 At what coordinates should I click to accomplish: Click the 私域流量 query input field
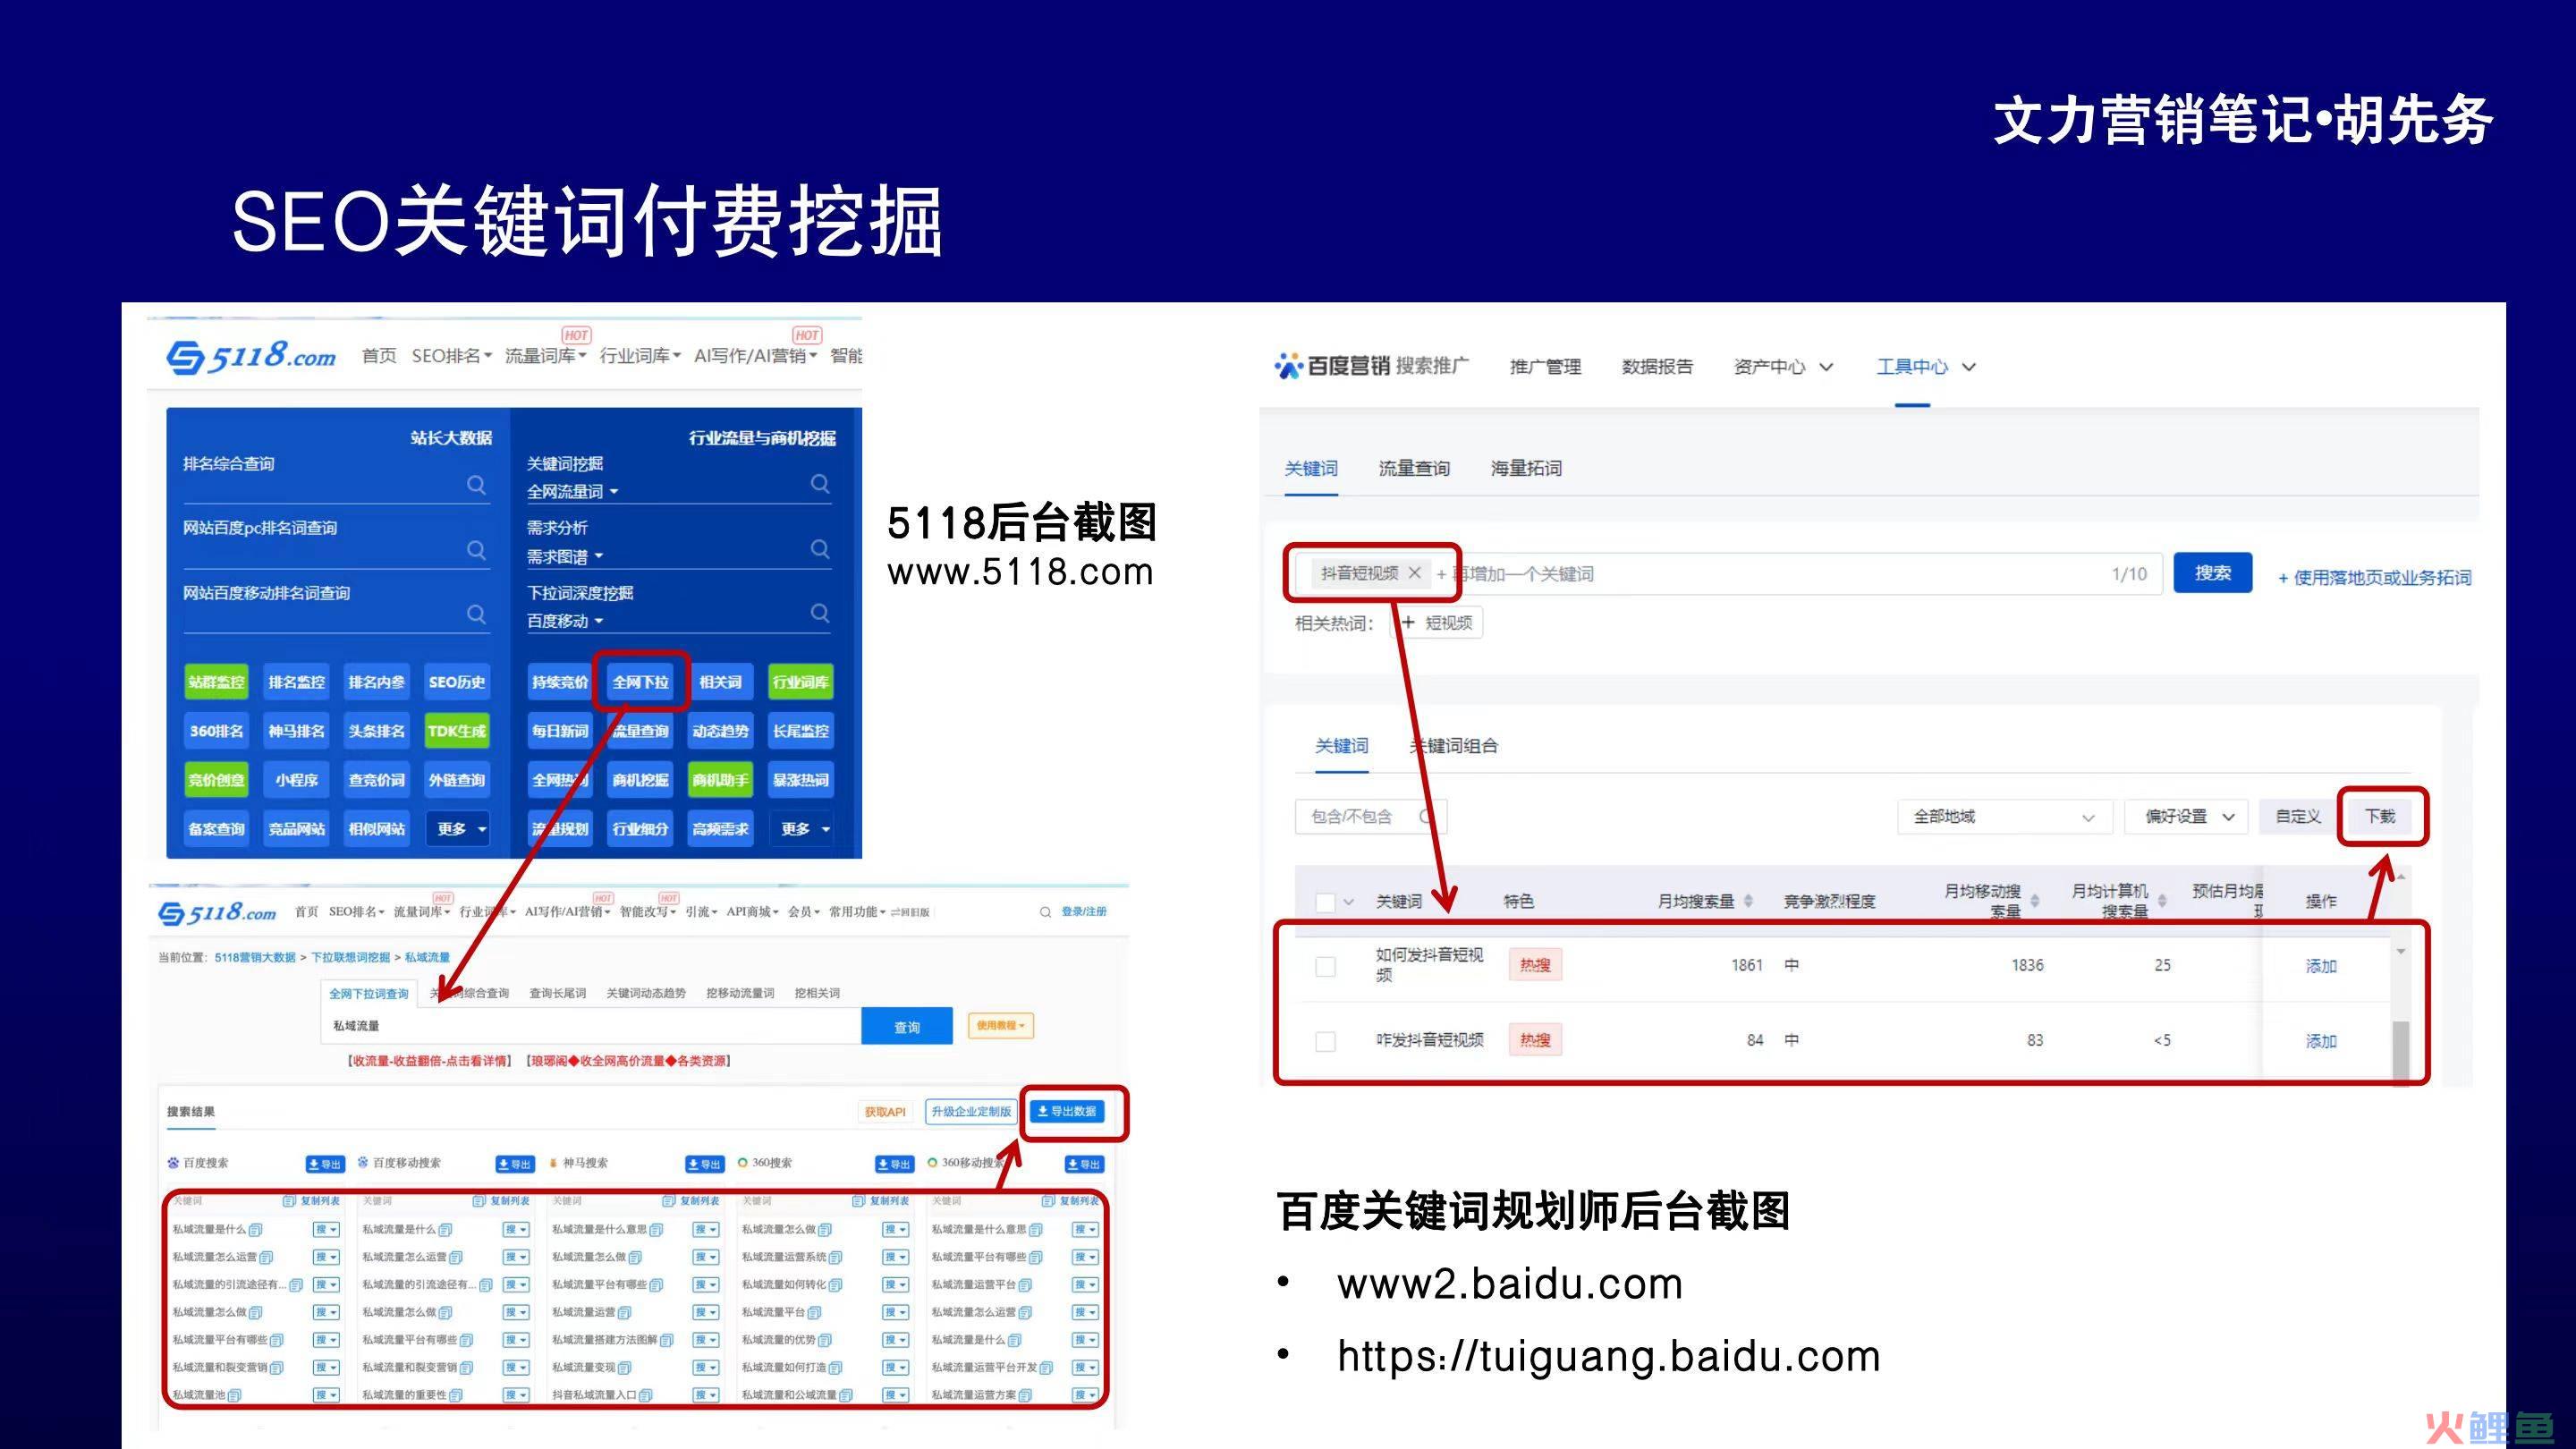(x=592, y=1026)
